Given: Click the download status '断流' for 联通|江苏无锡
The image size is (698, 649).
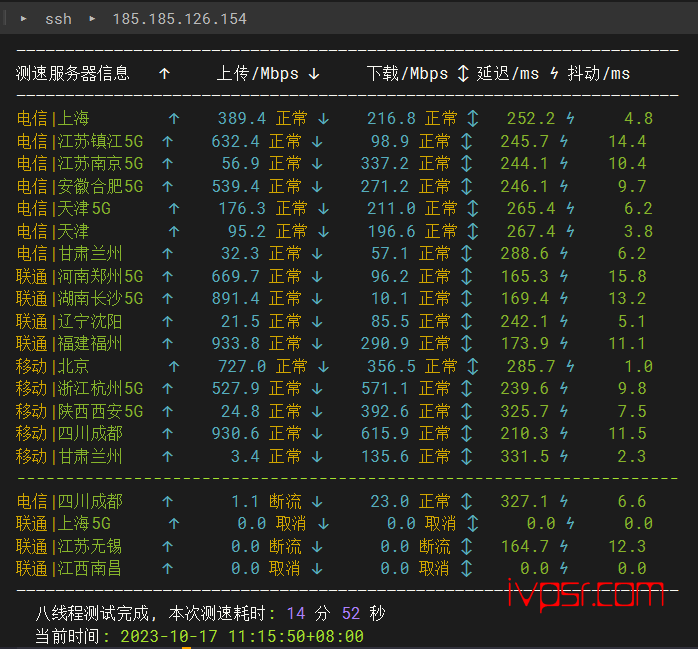Looking at the screenshot, I should coord(434,547).
